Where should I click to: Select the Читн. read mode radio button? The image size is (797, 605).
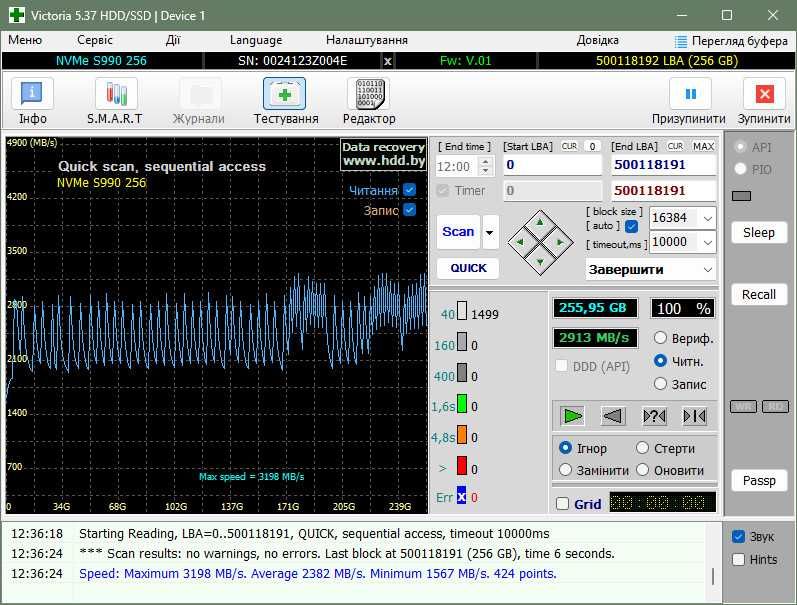pyautogui.click(x=660, y=360)
